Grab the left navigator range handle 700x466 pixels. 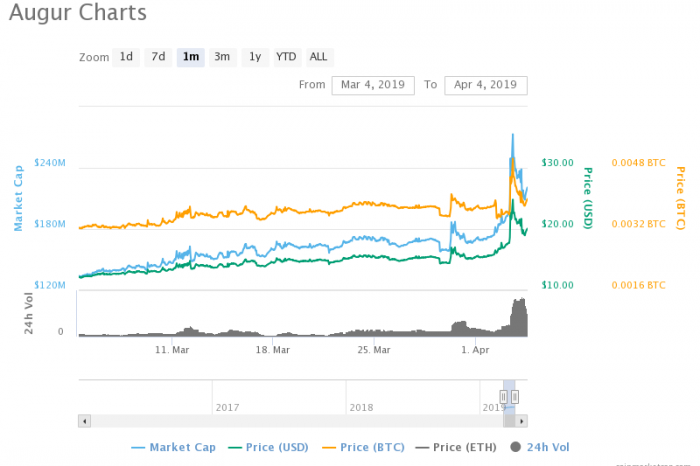504,396
